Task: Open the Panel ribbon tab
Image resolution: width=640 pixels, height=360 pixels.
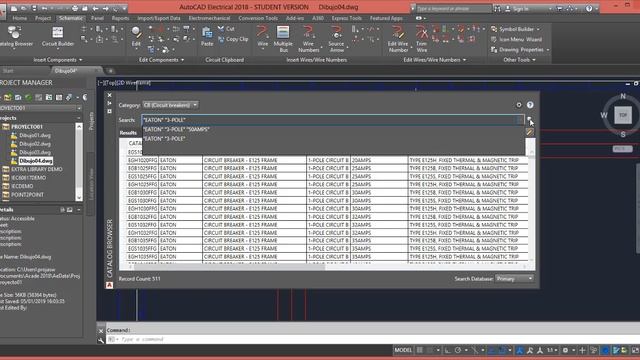Action: pyautogui.click(x=97, y=18)
